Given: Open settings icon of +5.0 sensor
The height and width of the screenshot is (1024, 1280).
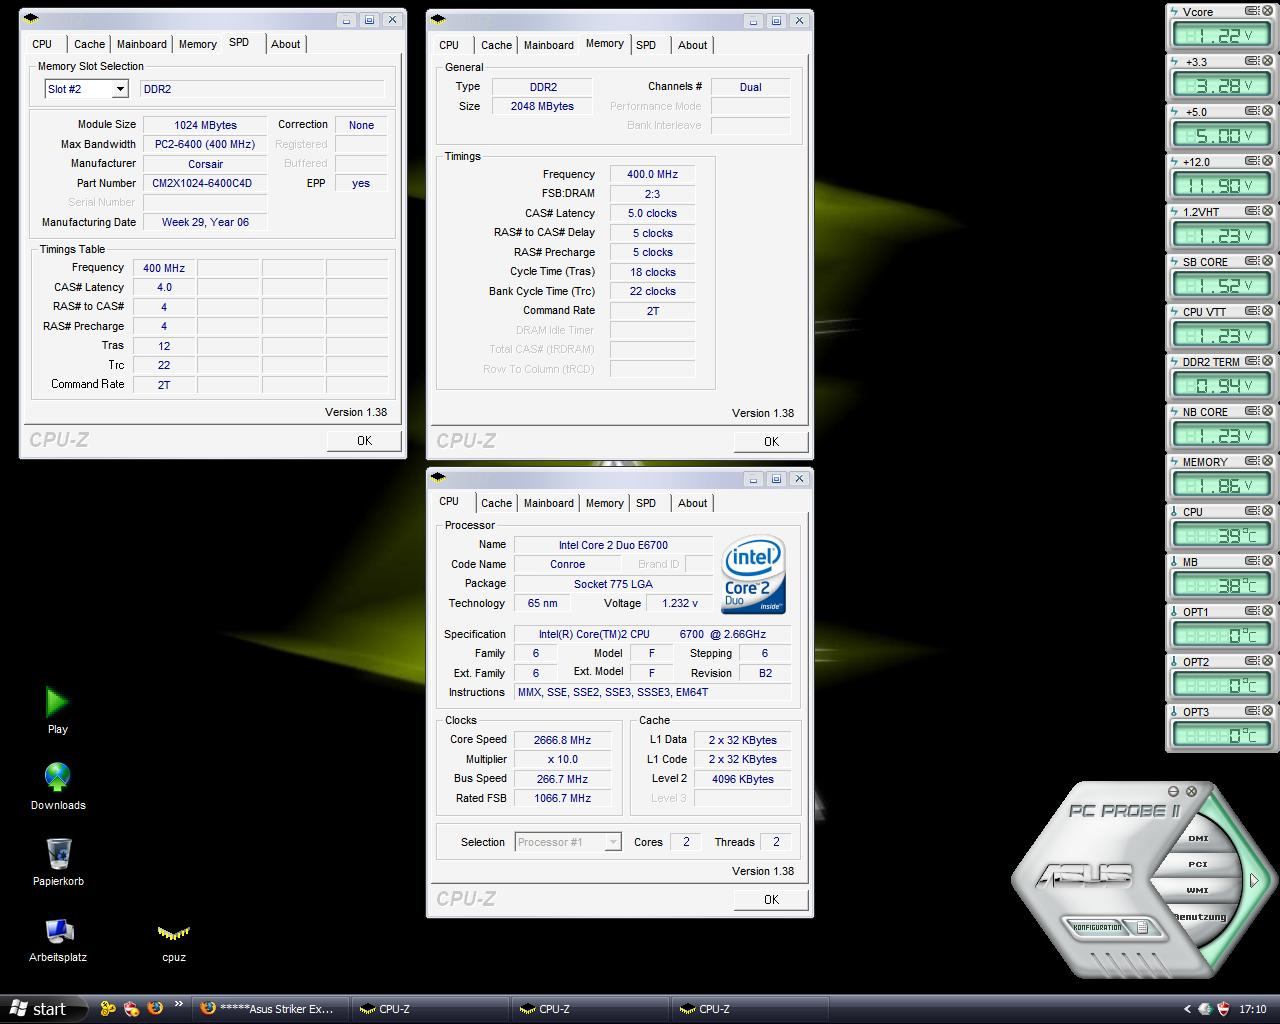Looking at the screenshot, I should pos(1252,111).
